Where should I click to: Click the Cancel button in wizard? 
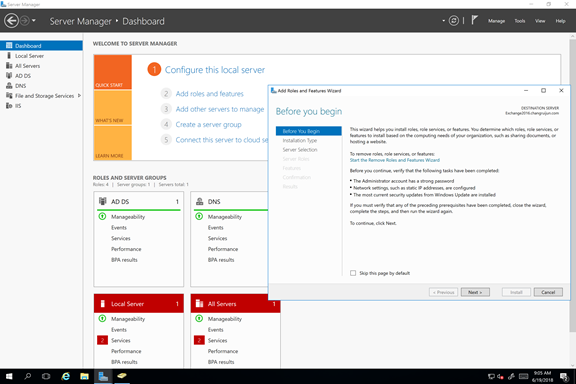point(548,292)
